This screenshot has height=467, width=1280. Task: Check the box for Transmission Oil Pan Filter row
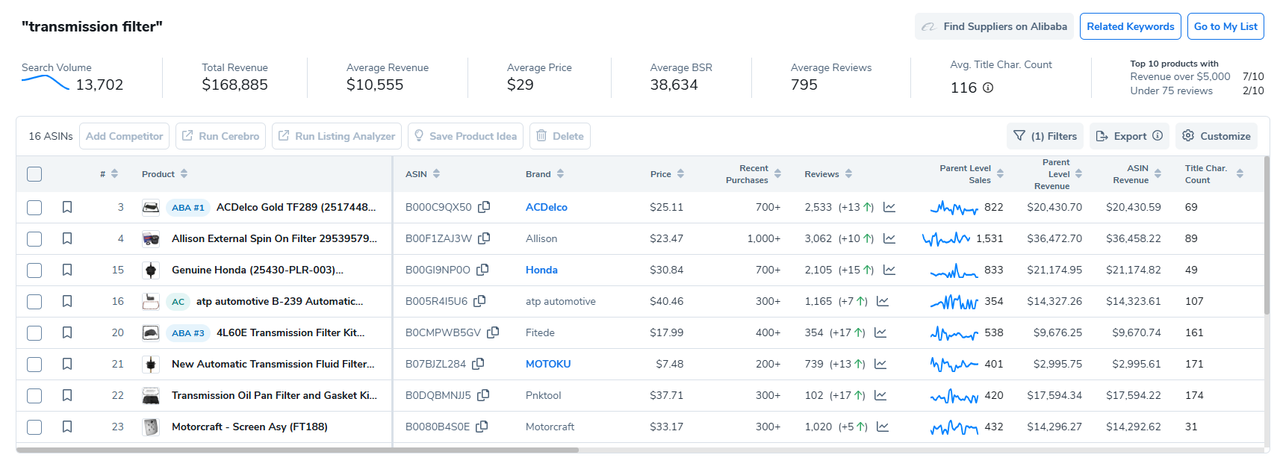(x=35, y=395)
